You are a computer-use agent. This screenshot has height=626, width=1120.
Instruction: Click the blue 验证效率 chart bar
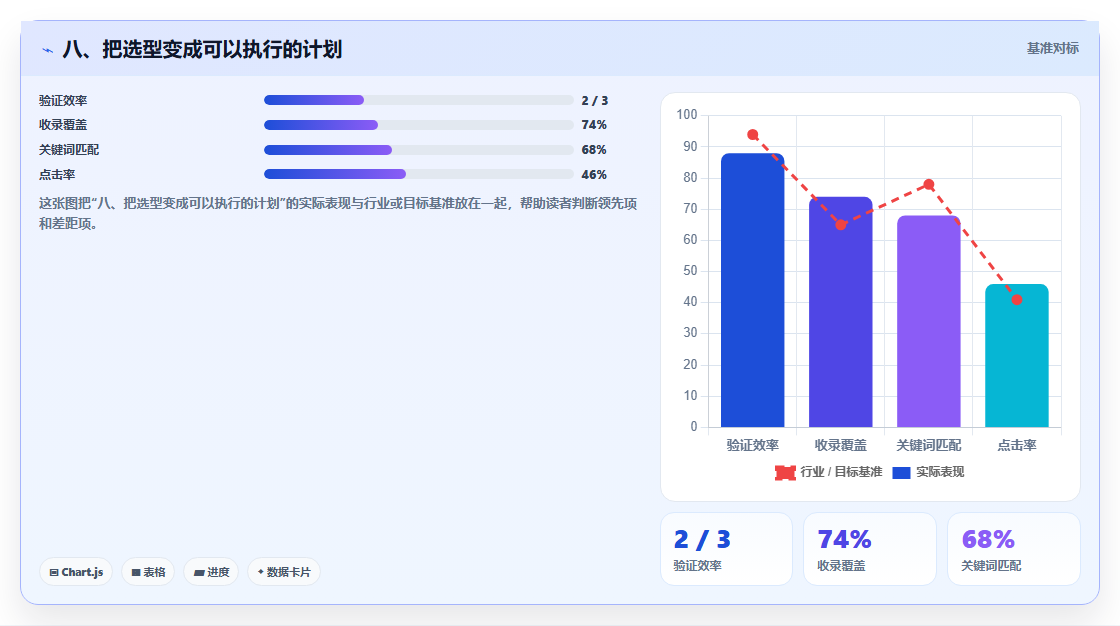point(752,290)
